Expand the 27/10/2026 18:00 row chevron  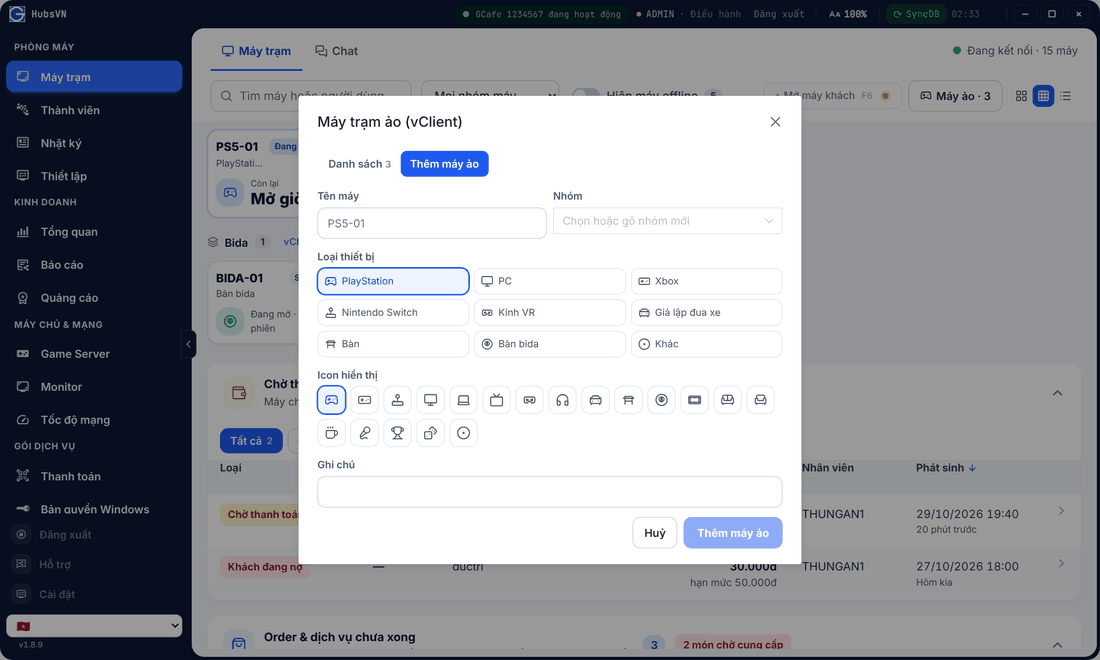tap(1061, 564)
